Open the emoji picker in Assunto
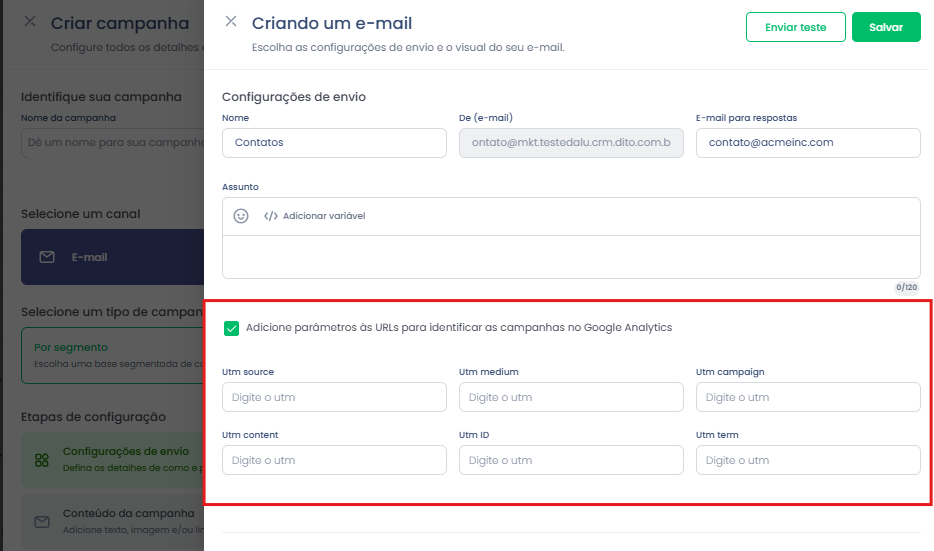 241,216
